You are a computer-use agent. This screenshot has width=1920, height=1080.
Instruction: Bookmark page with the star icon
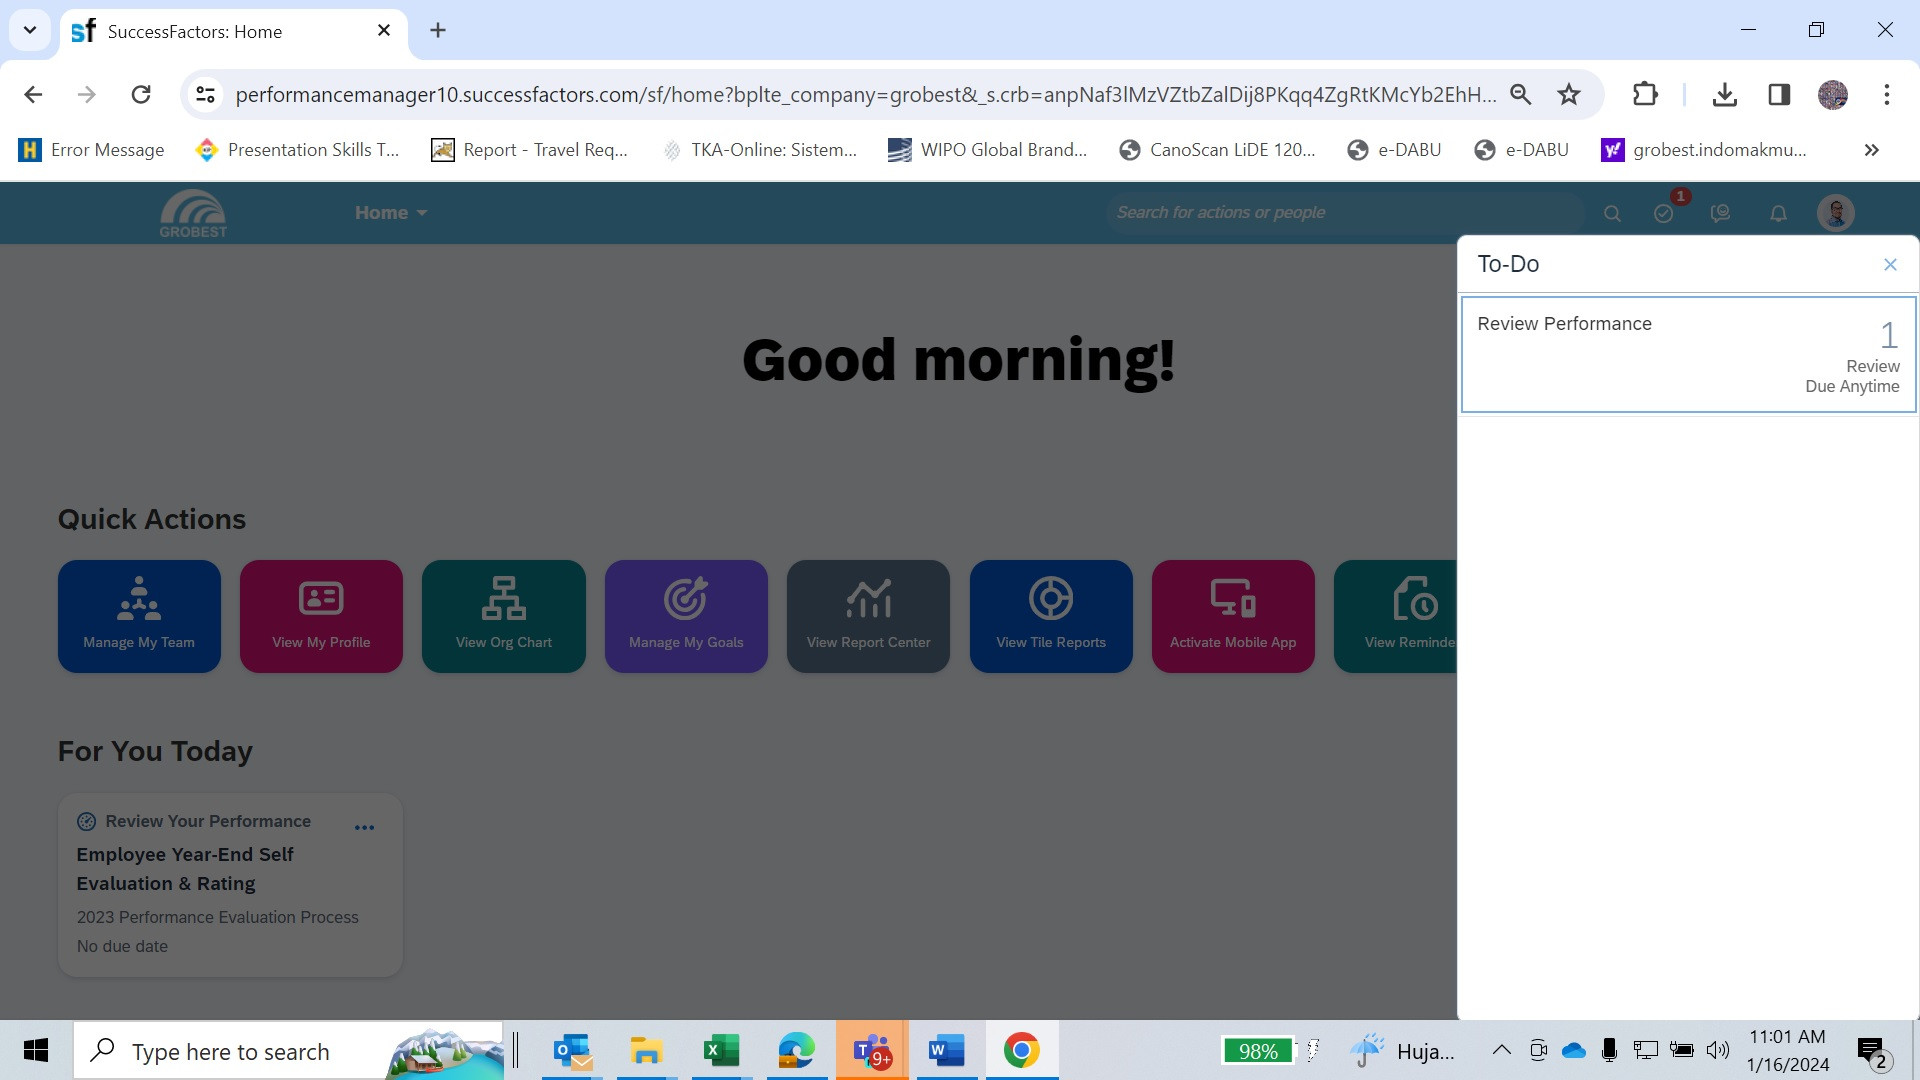click(1568, 94)
